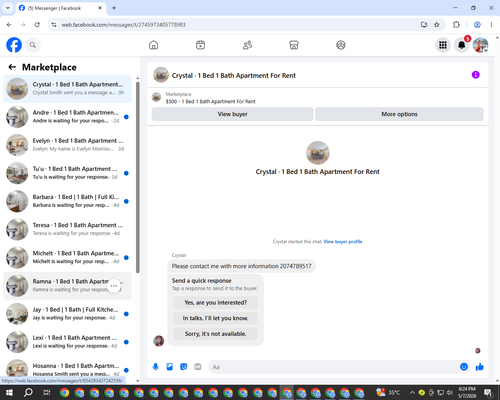Open Task View on the taskbar
500x400 pixels.
coord(47,393)
